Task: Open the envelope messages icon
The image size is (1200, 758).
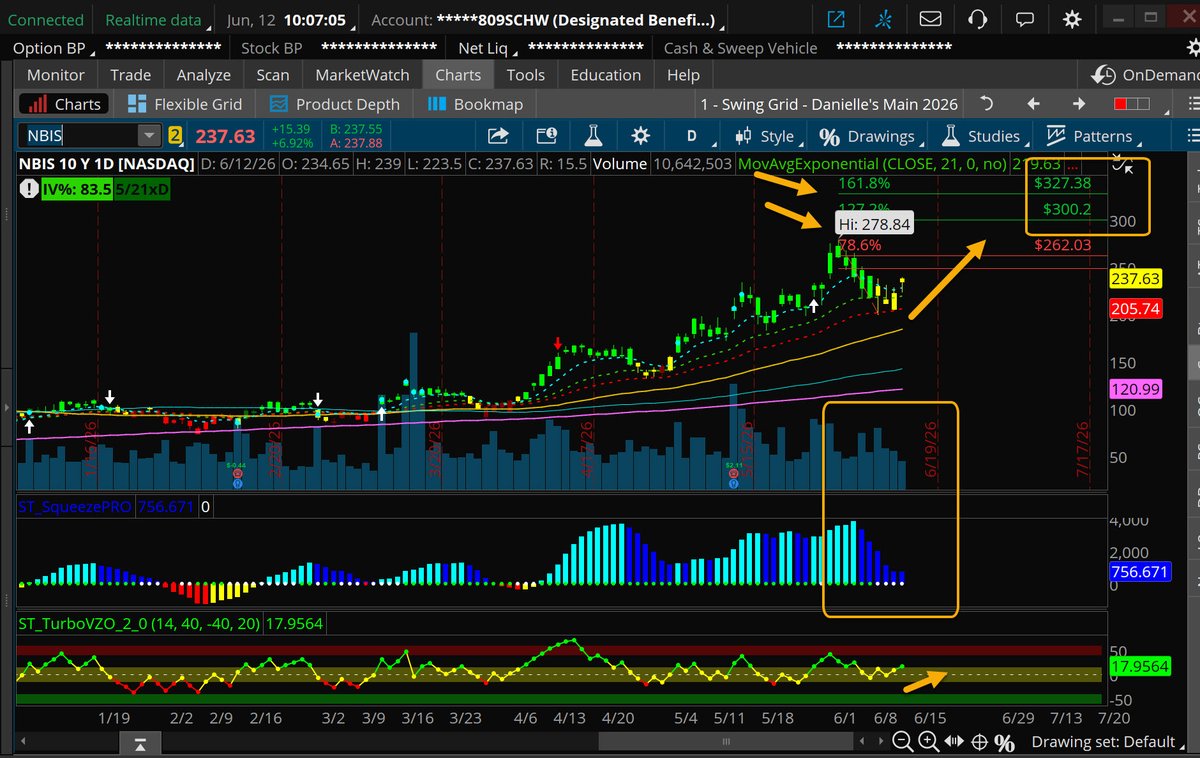Action: (931, 19)
